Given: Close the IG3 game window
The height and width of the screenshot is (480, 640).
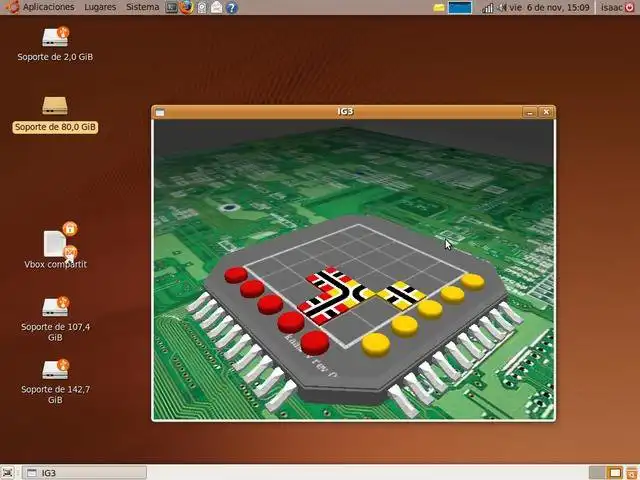Looking at the screenshot, I should coord(547,112).
